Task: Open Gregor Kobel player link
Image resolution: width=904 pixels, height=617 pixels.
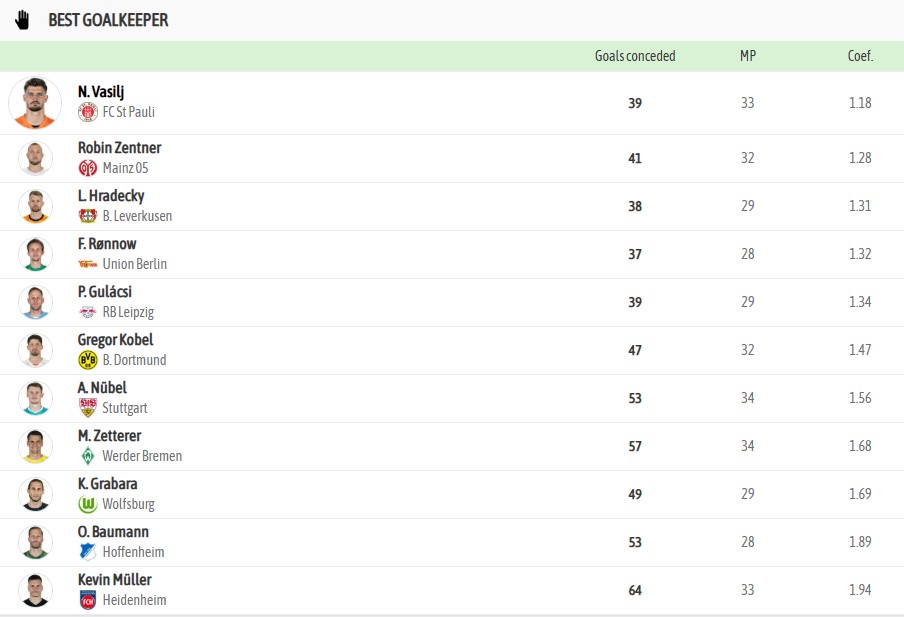Action: coord(115,340)
